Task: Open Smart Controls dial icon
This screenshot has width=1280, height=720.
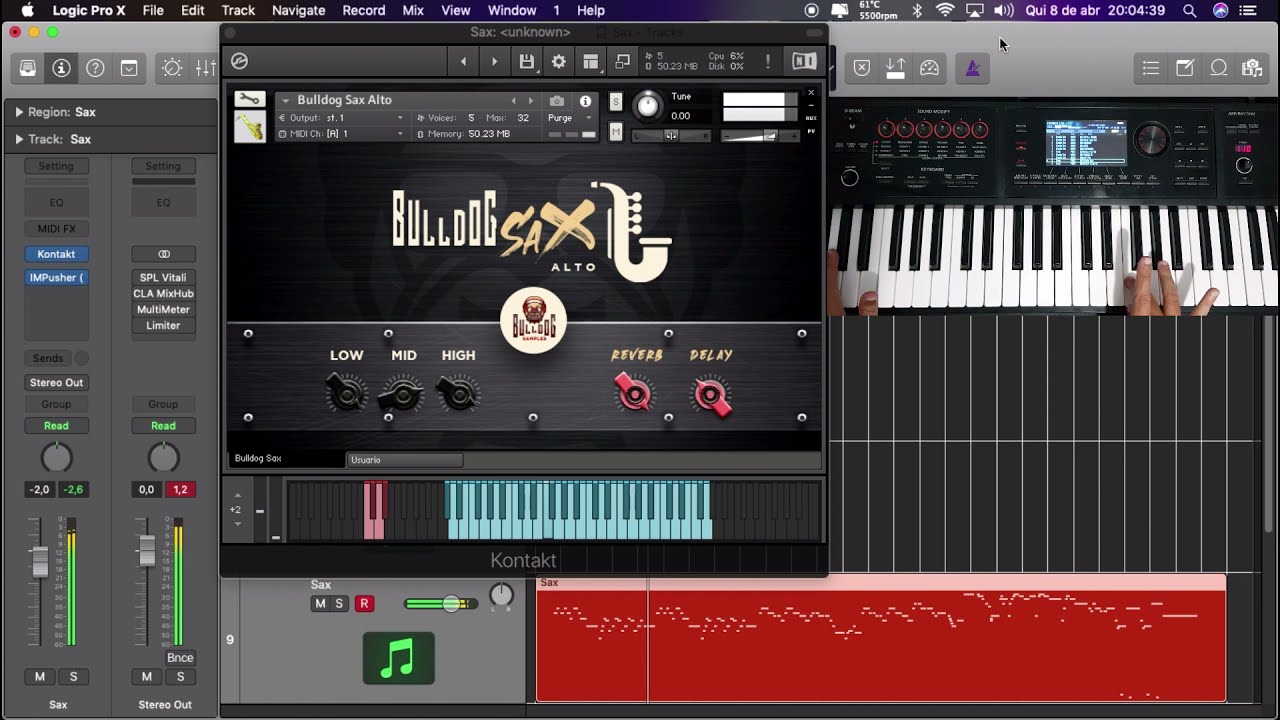Action: [172, 68]
